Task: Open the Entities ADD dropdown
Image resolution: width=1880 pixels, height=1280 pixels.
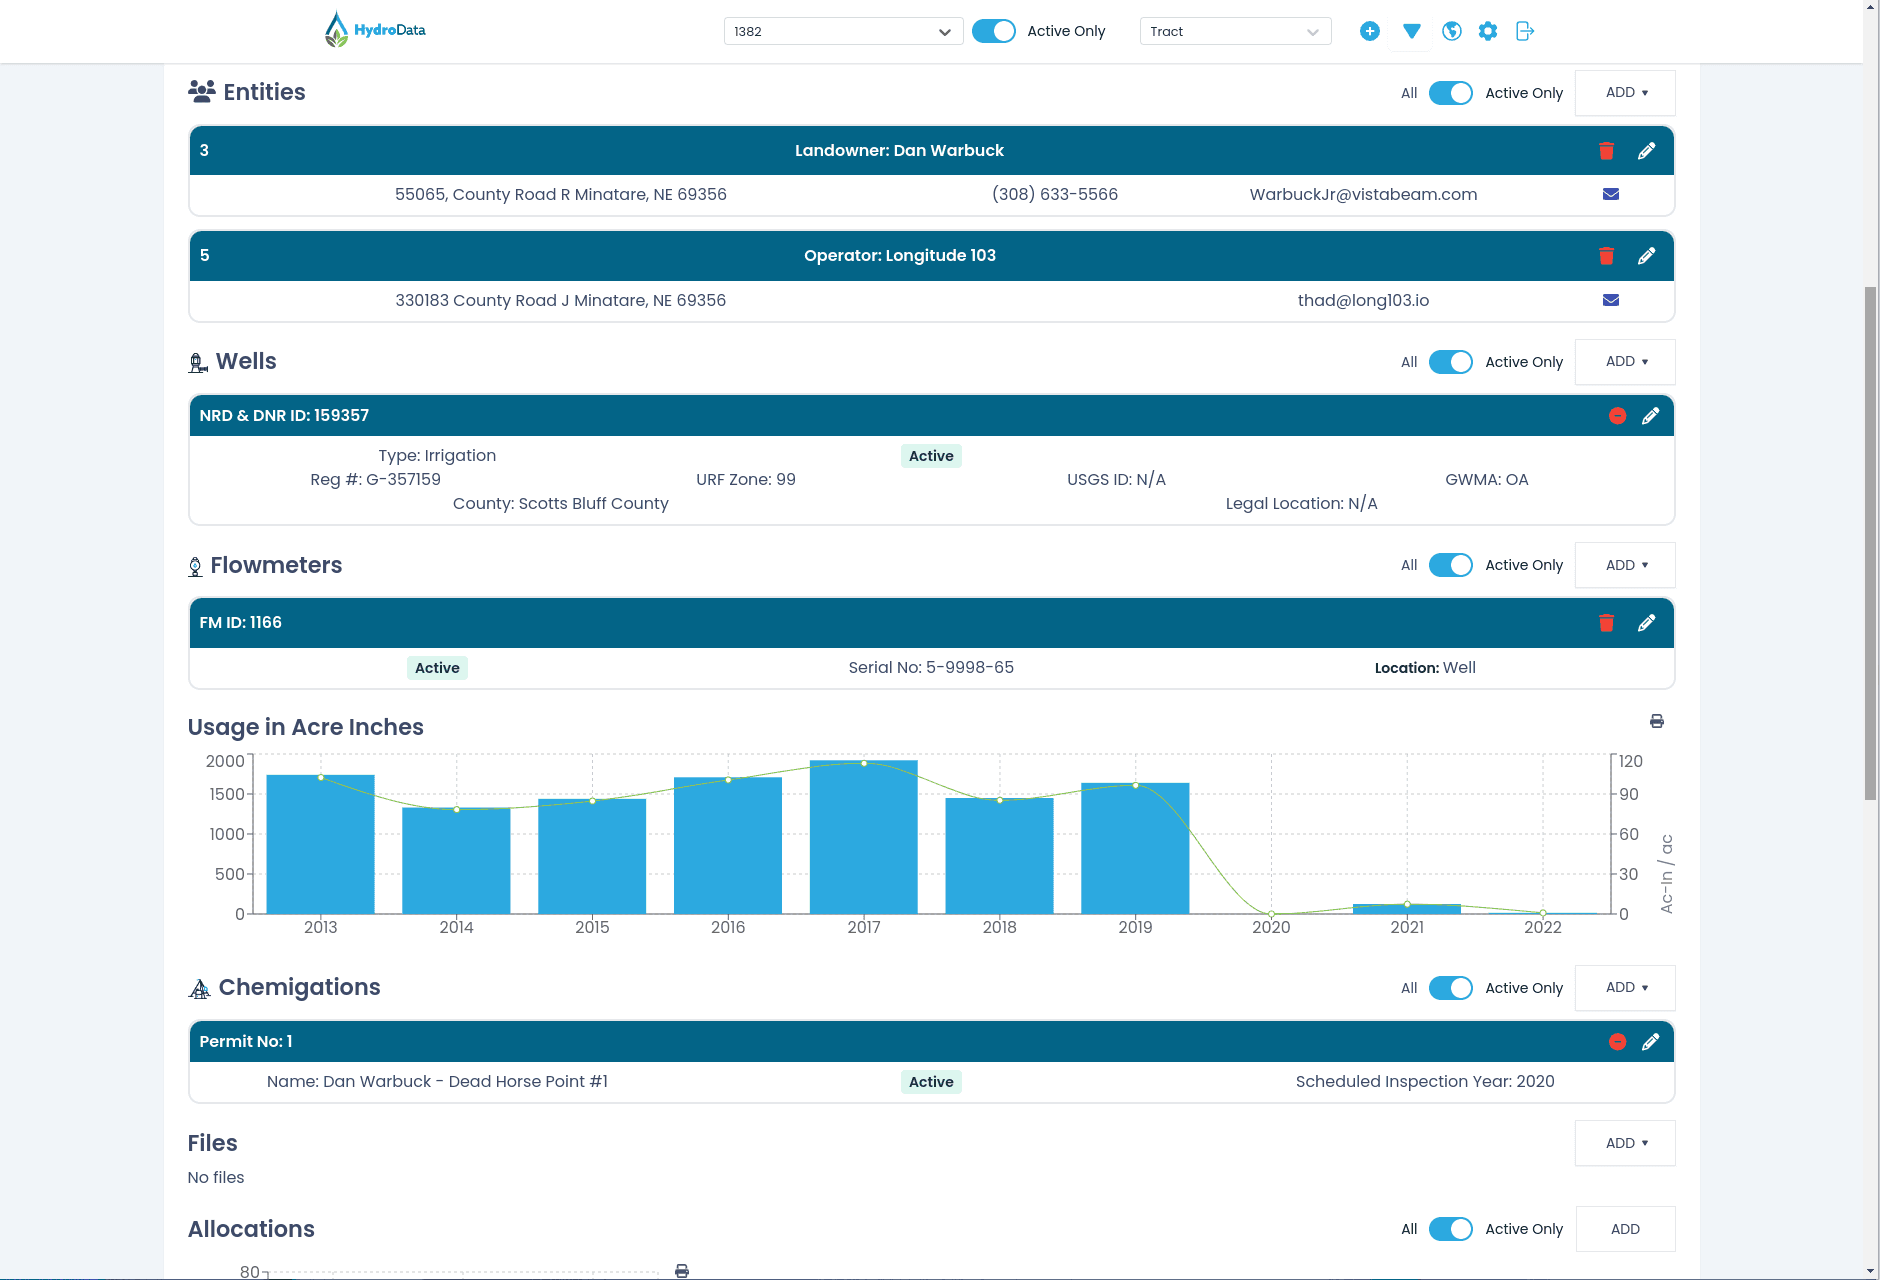Action: point(1625,93)
